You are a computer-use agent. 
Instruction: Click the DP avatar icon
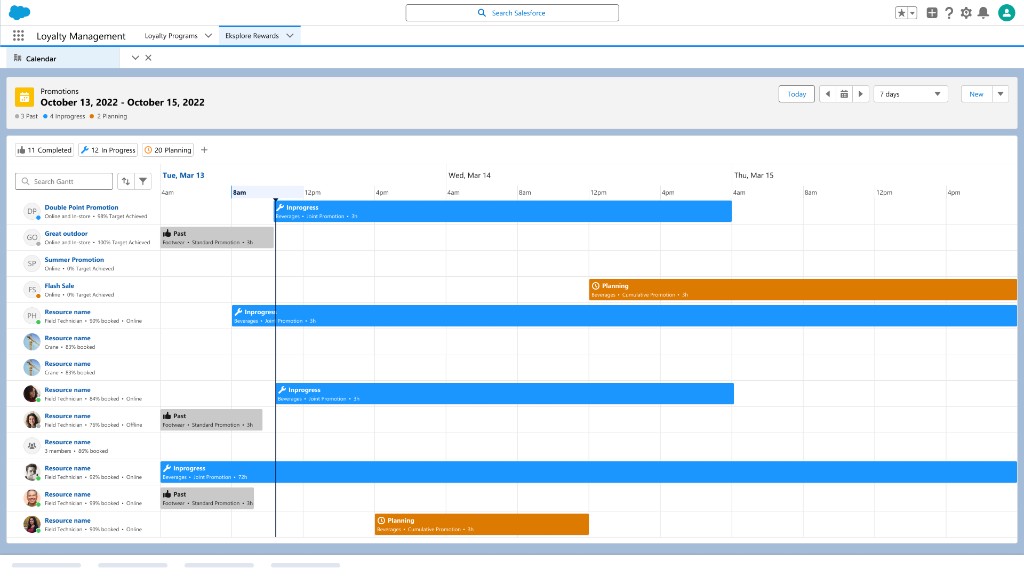click(31, 211)
